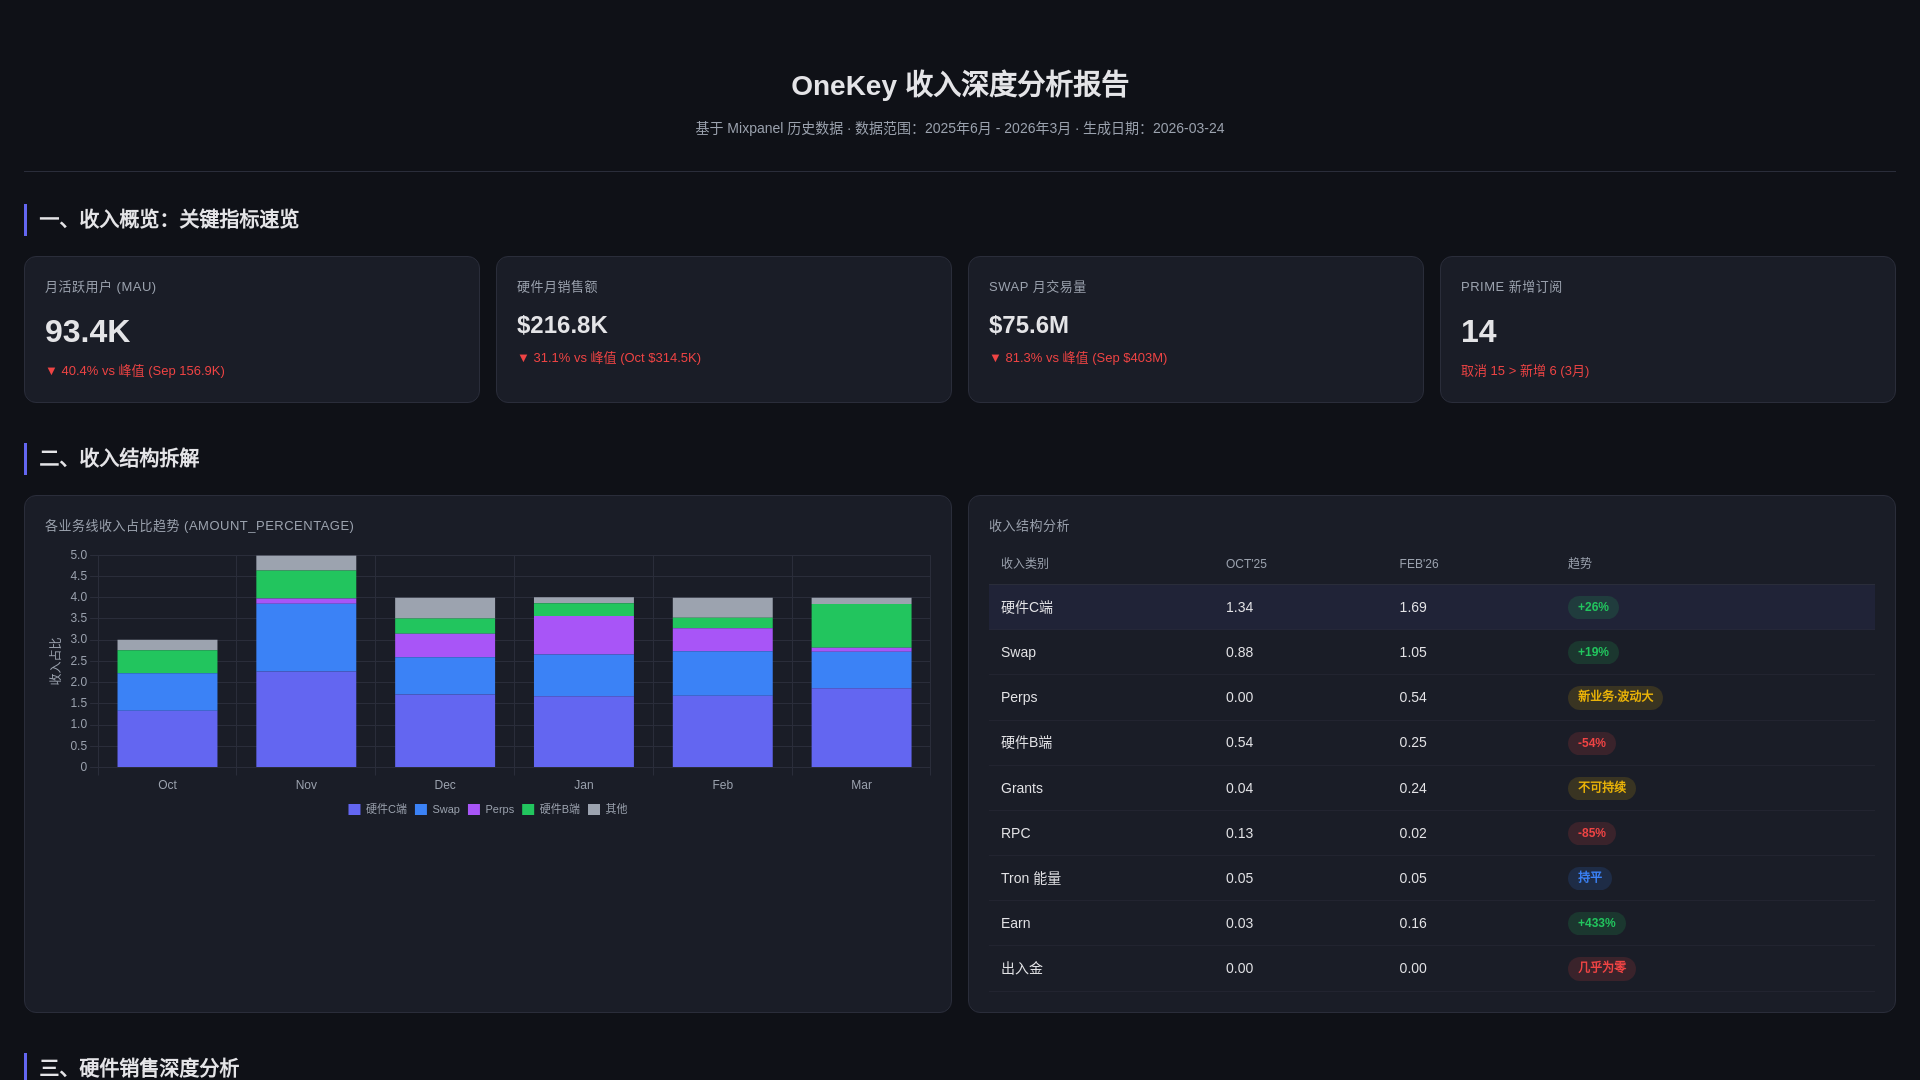Toggle Perps legend item in chart
The image size is (1920, 1080).
click(491, 809)
